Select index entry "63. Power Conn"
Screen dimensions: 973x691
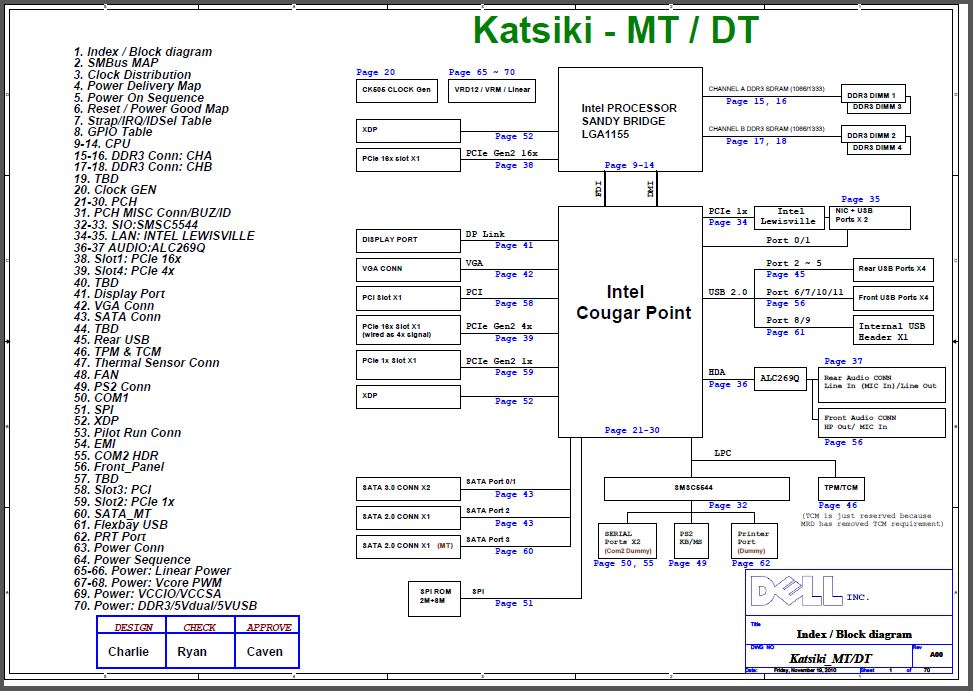tap(119, 548)
